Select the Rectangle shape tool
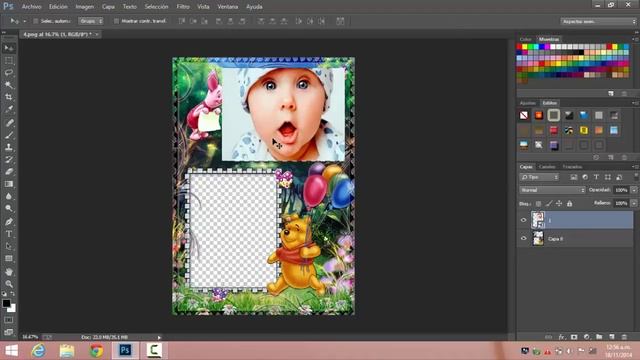 (9, 258)
